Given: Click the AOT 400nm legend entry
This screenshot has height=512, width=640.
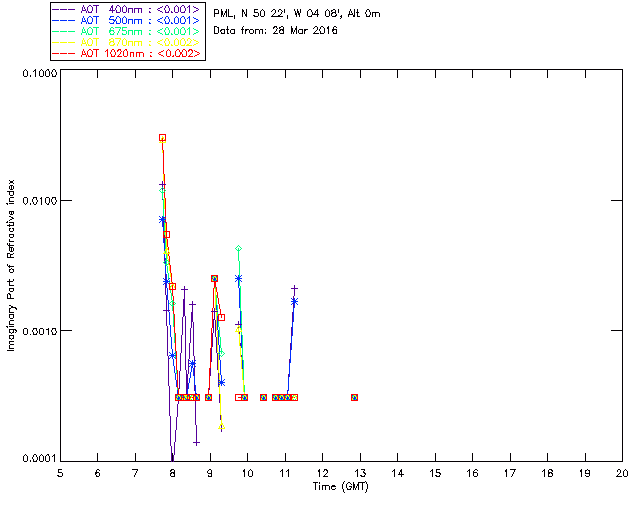Looking at the screenshot, I should pyautogui.click(x=127, y=9).
